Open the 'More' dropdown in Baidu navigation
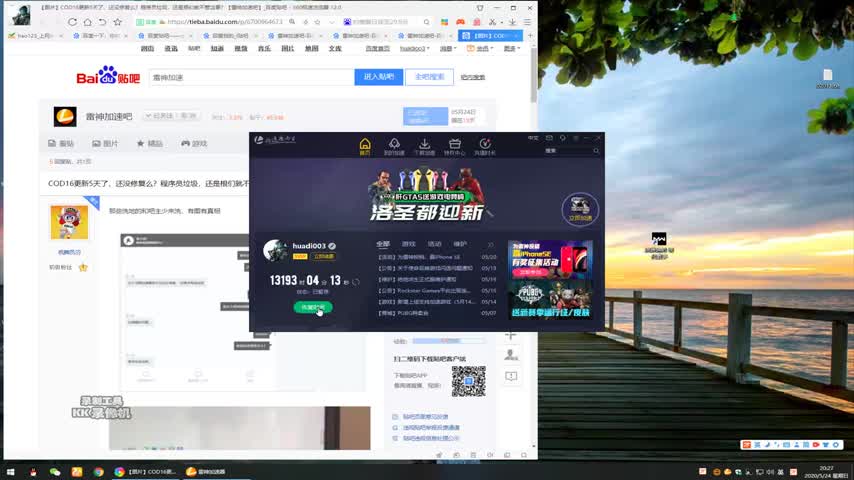This screenshot has height=480, width=854. [x=512, y=48]
